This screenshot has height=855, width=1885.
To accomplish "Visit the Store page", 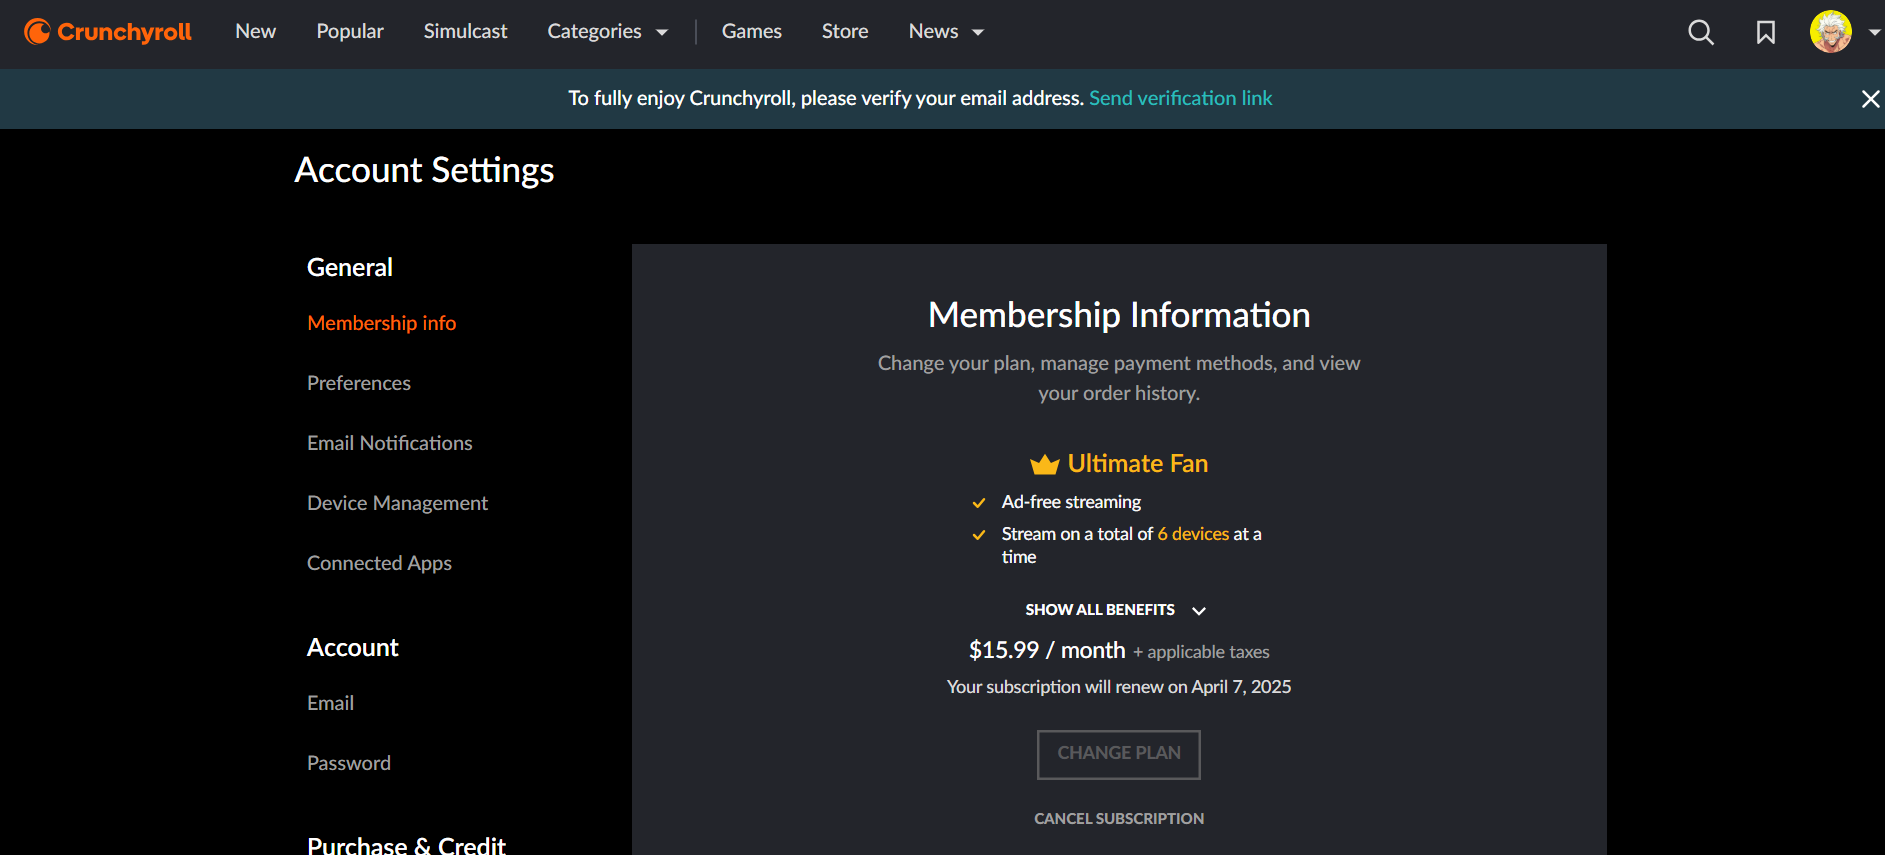I will pyautogui.click(x=845, y=32).
